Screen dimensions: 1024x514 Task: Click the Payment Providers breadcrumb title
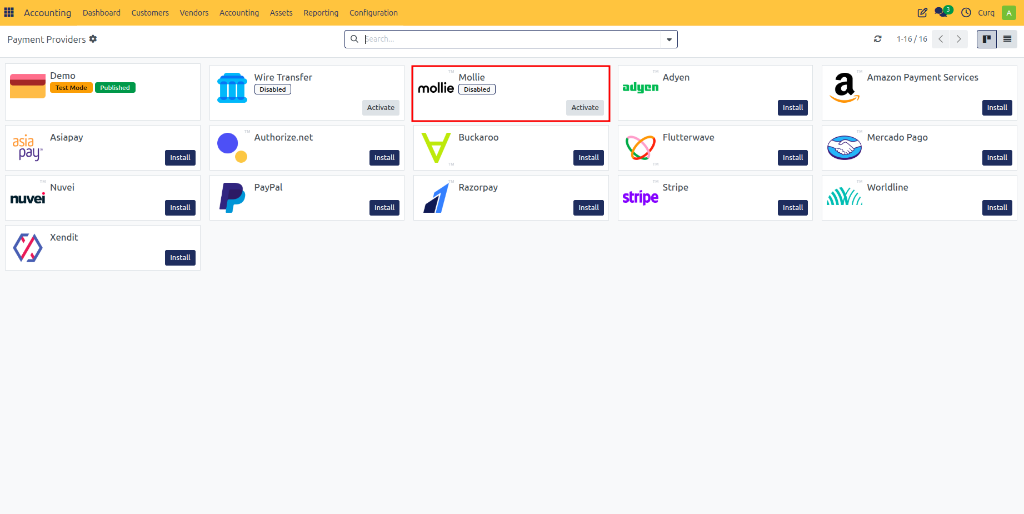(46, 40)
